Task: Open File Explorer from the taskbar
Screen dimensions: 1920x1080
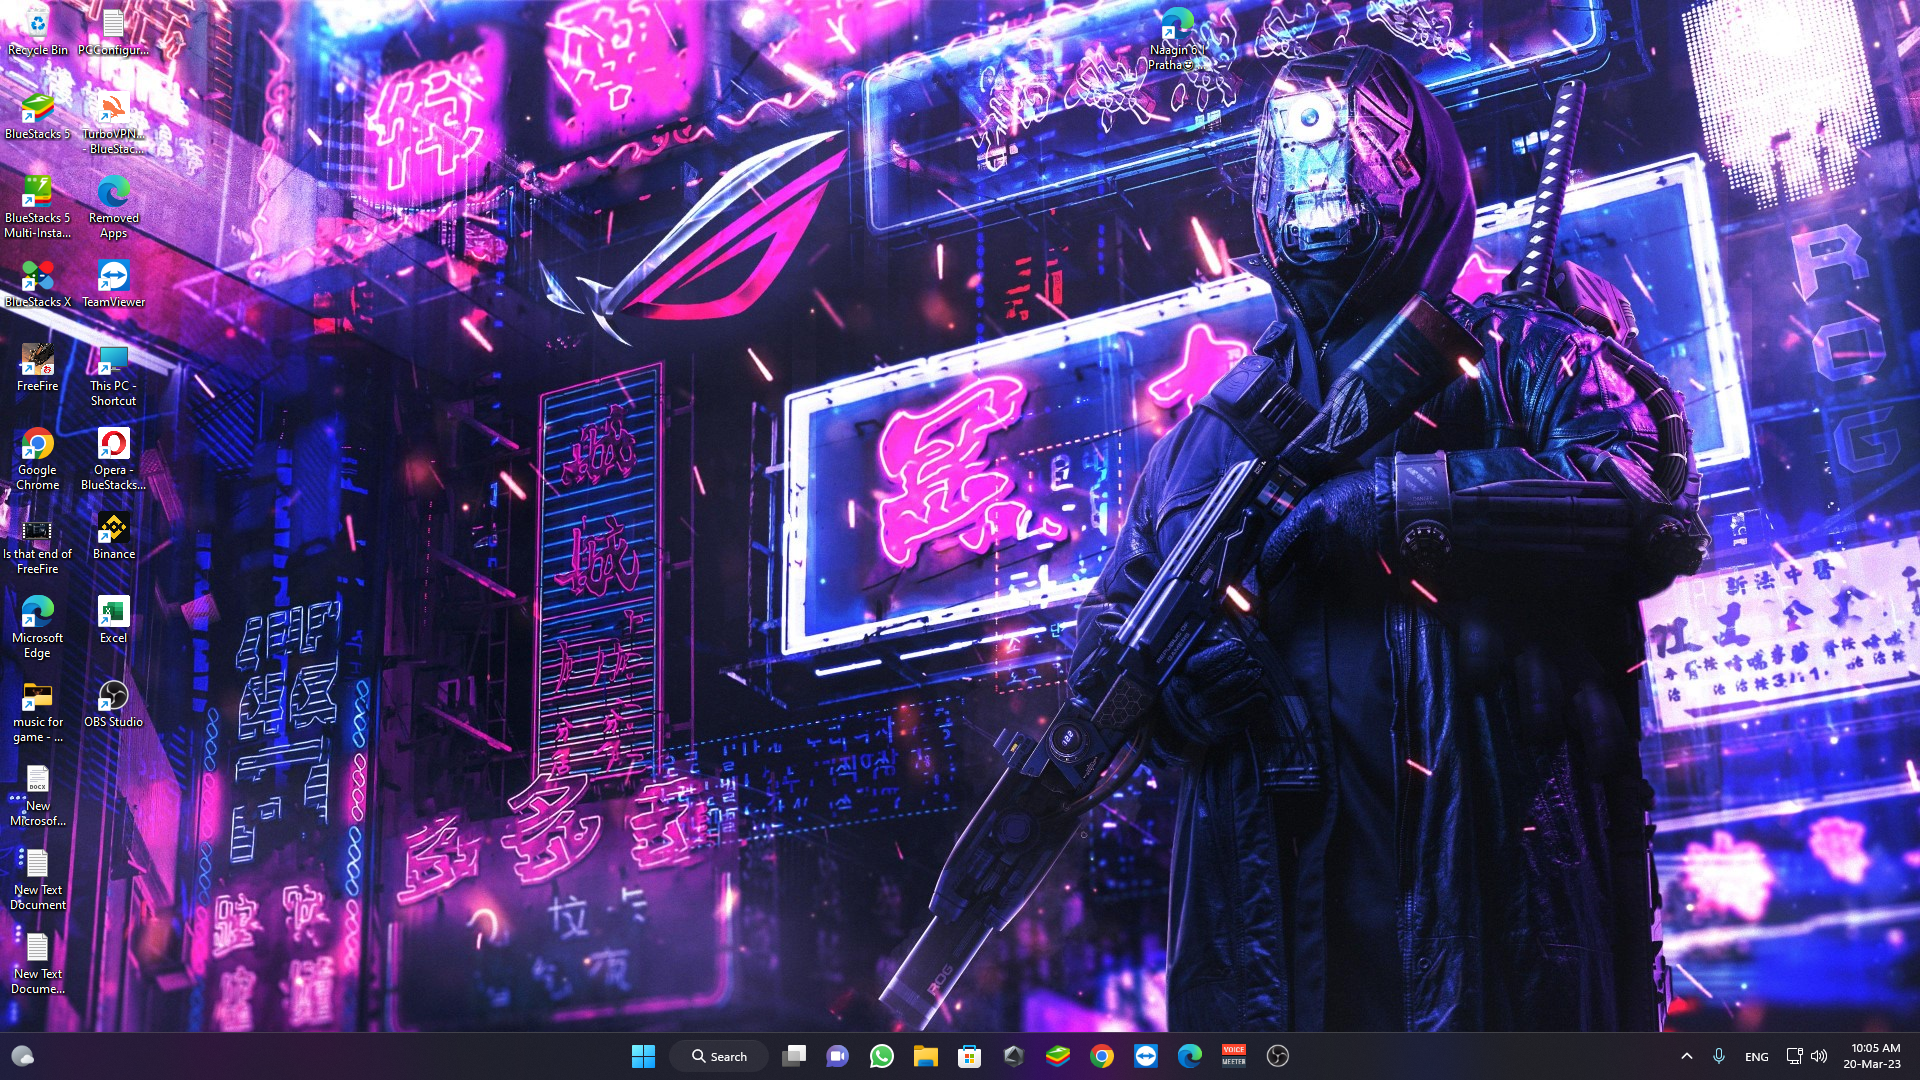Action: tap(925, 1056)
